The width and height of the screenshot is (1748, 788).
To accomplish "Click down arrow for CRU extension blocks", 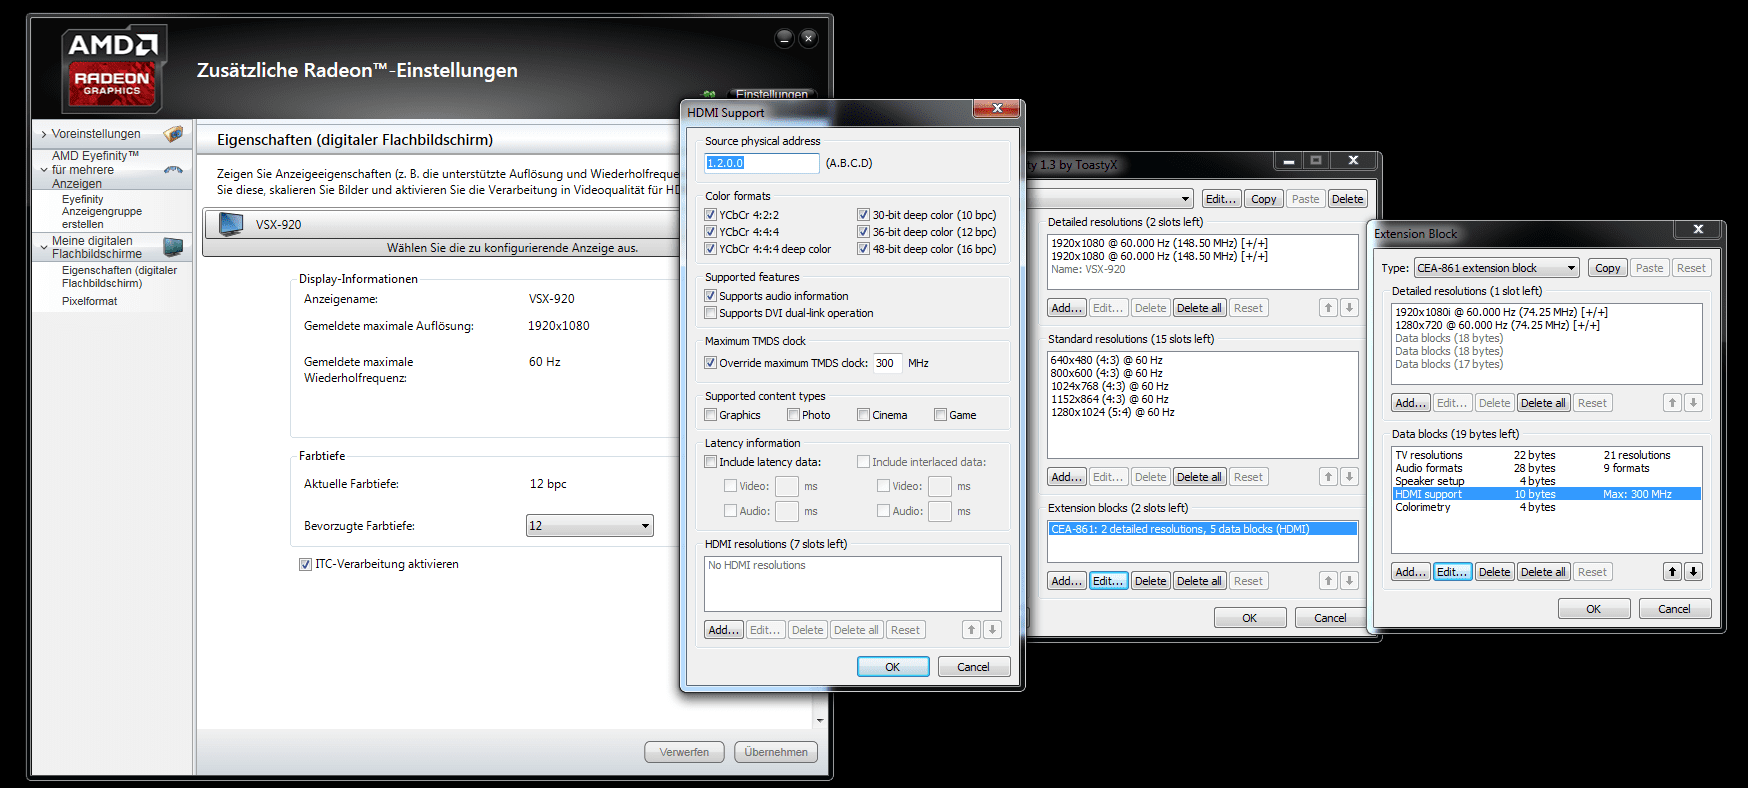I will (x=1349, y=581).
